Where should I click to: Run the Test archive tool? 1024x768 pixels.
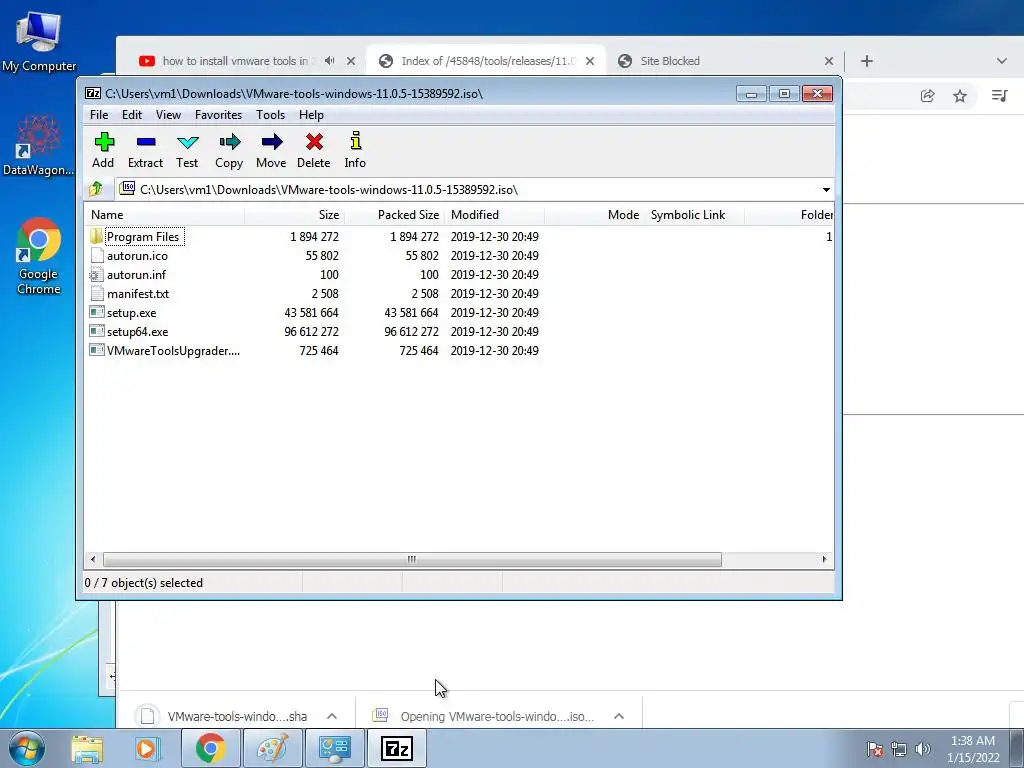[x=187, y=142]
